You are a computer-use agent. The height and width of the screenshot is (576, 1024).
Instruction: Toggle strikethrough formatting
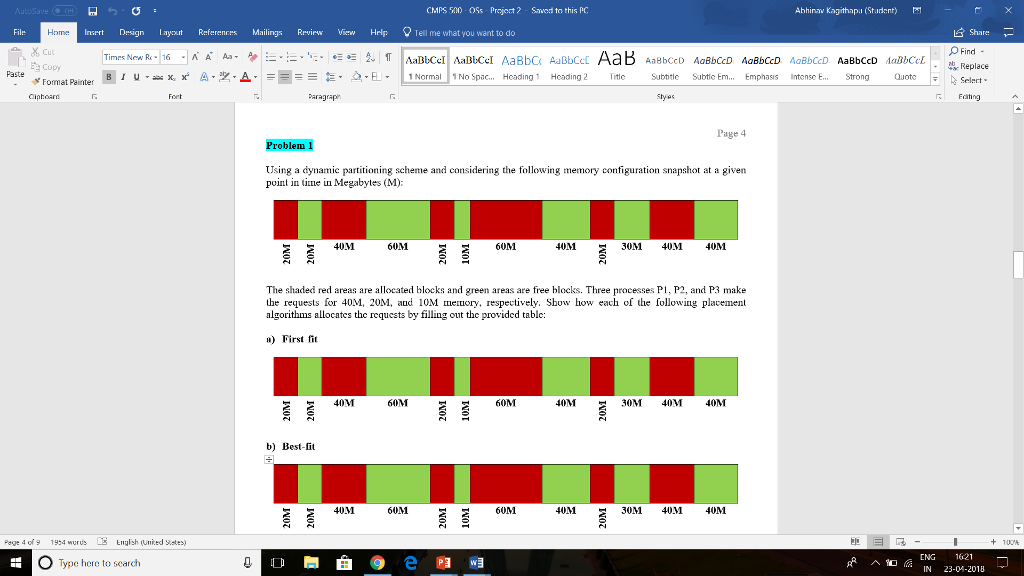tap(159, 76)
